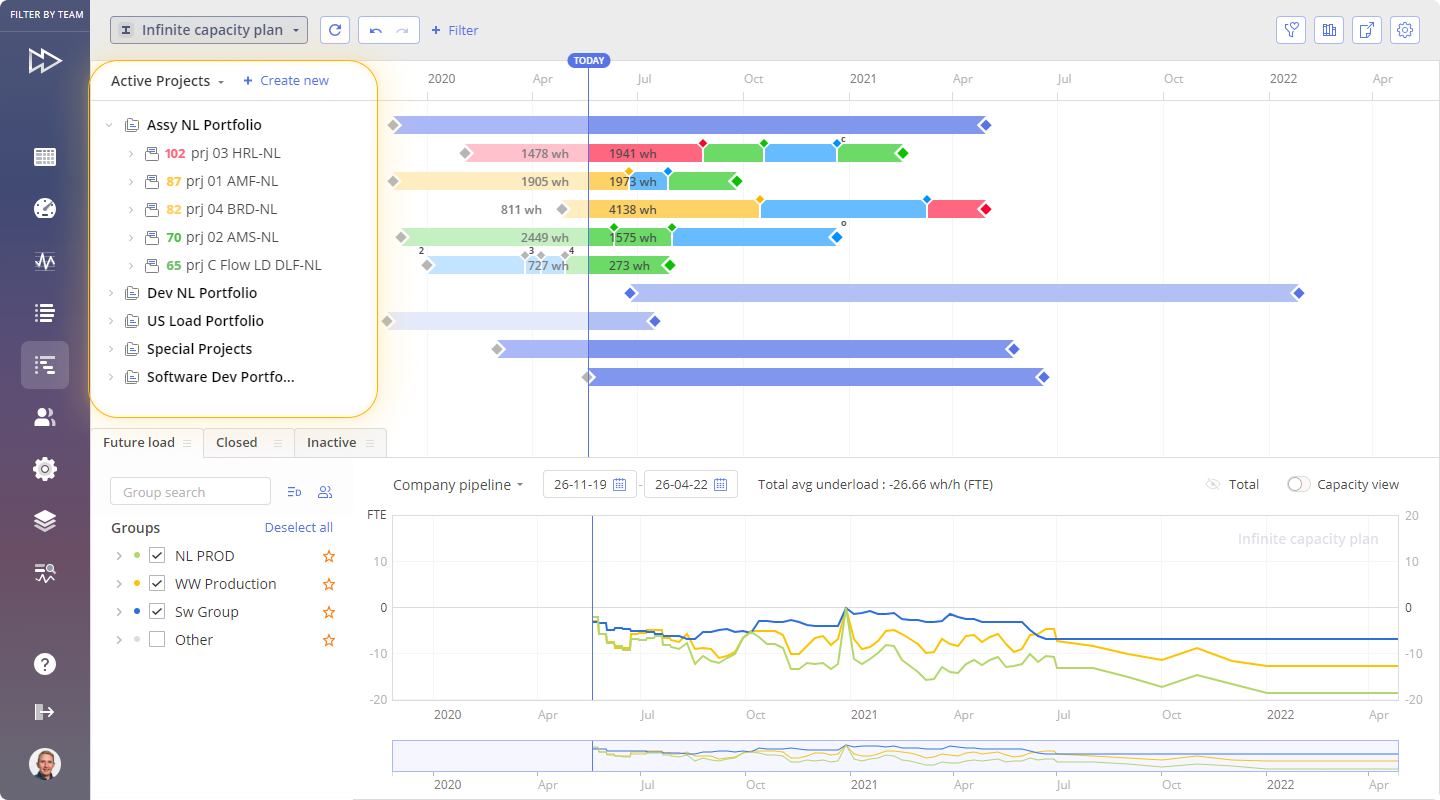This screenshot has height=800, width=1440.
Task: Click the help question mark icon
Action: [45, 664]
